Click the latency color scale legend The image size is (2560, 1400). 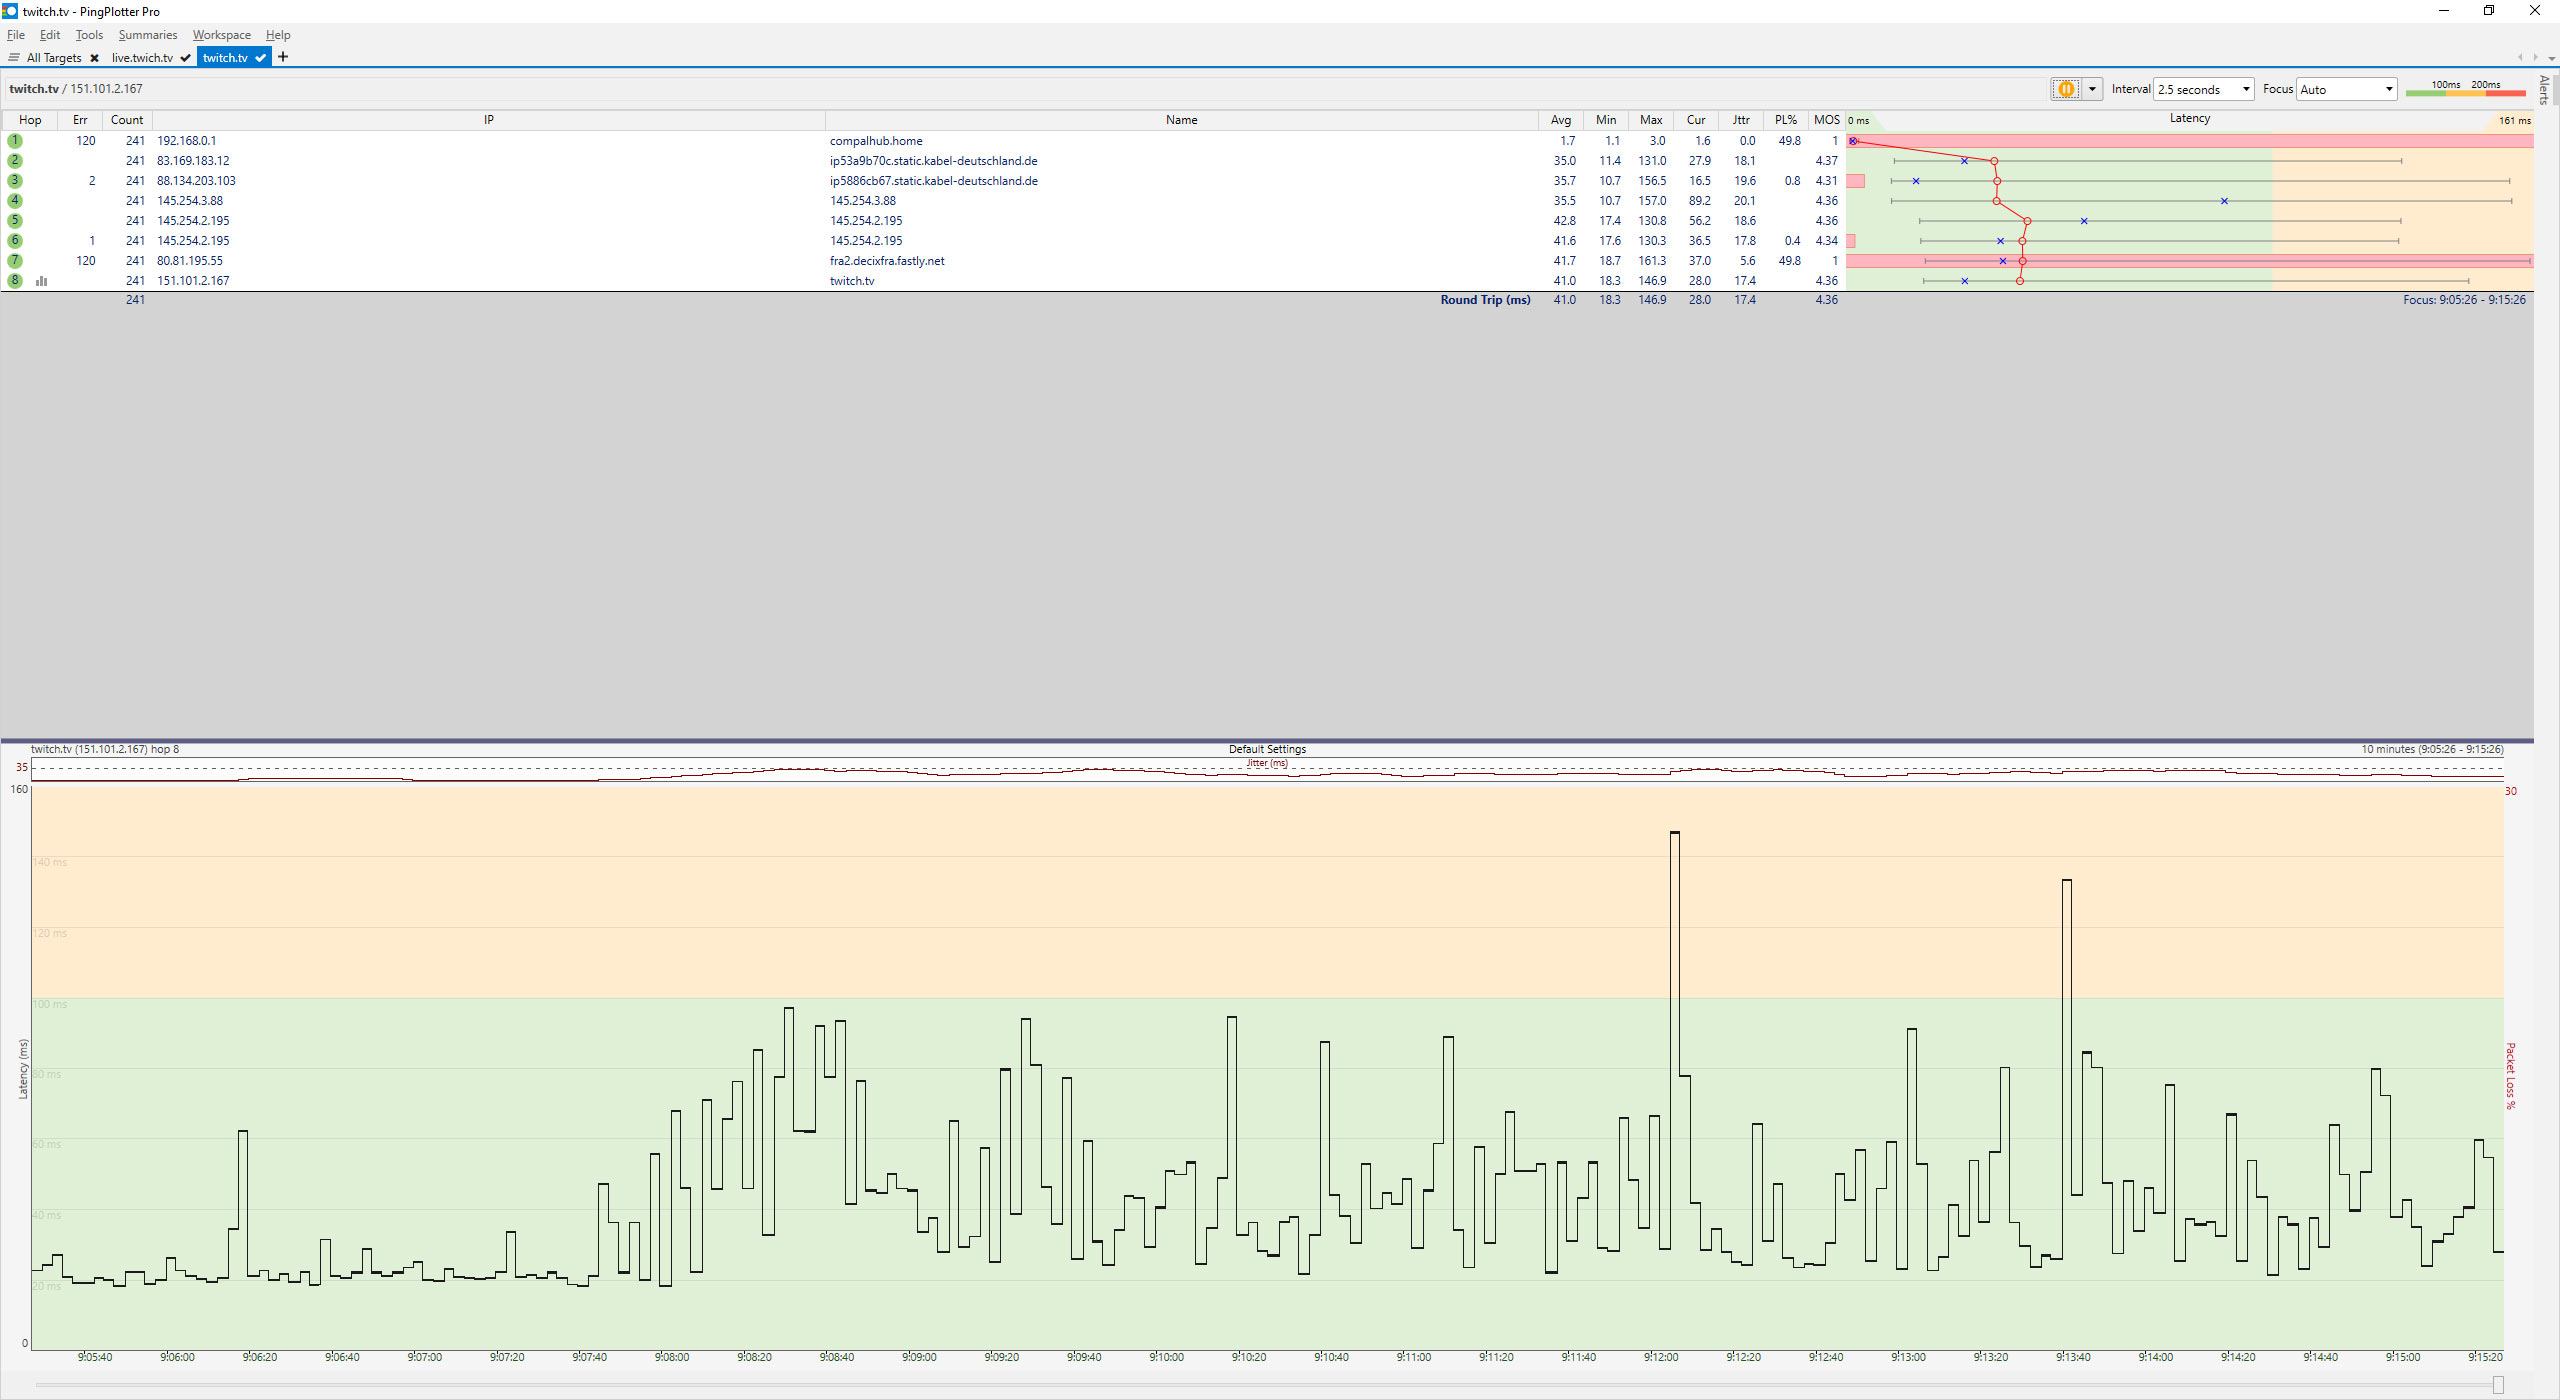tap(2465, 89)
